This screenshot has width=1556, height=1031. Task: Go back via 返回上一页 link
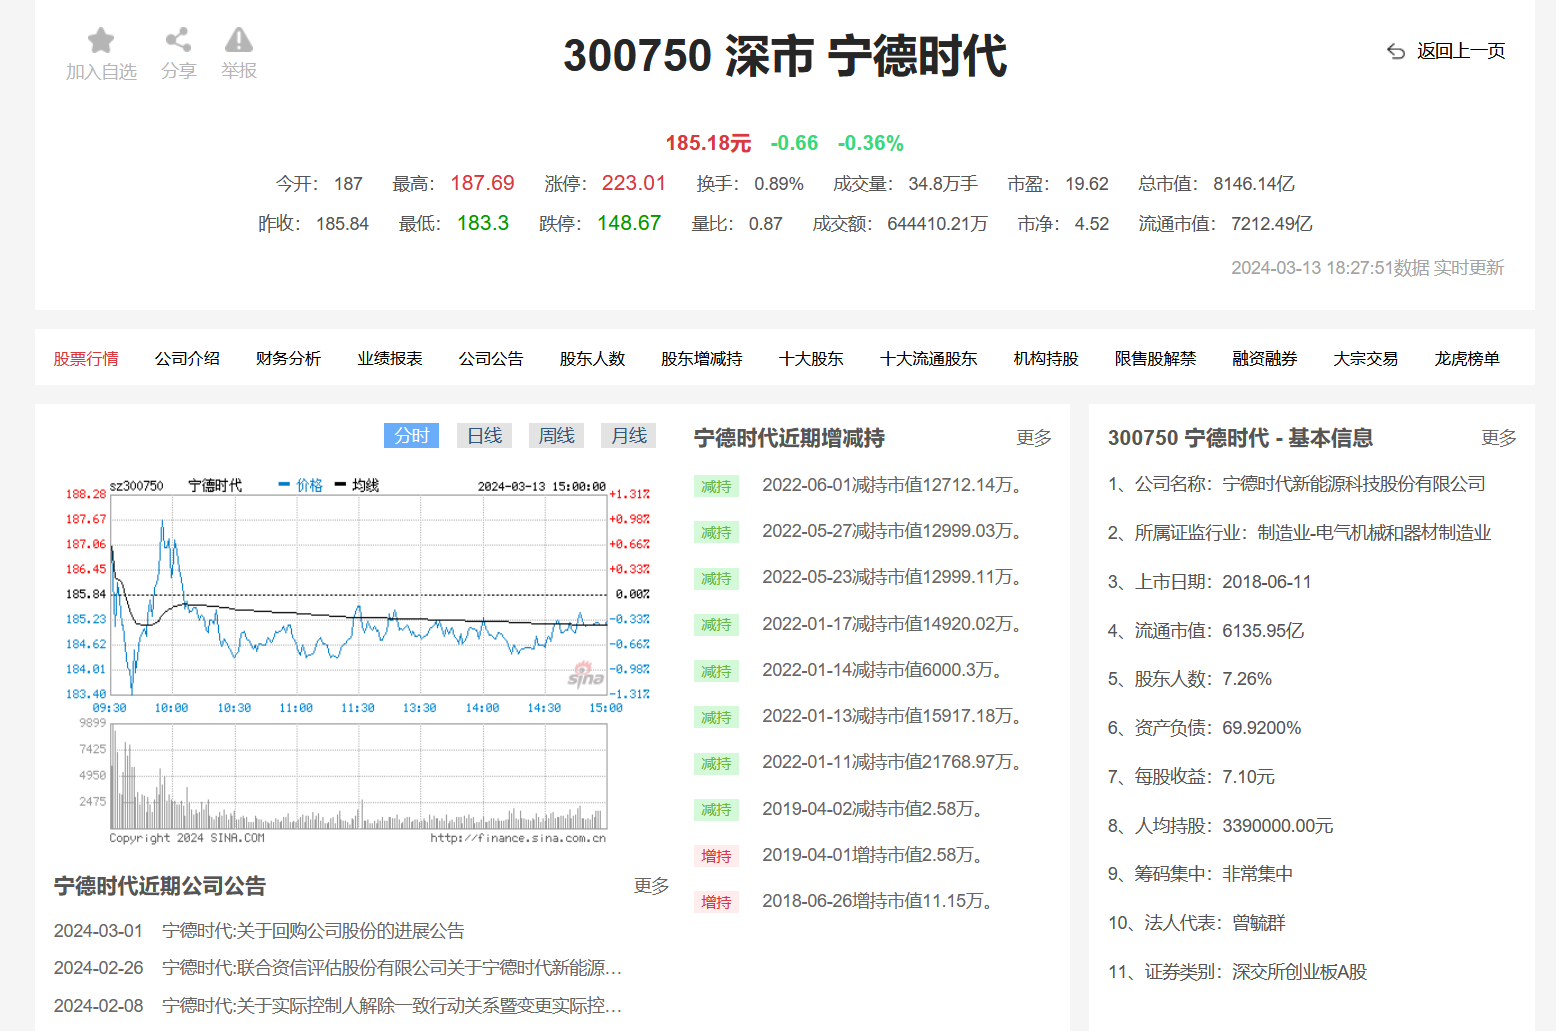(1461, 51)
